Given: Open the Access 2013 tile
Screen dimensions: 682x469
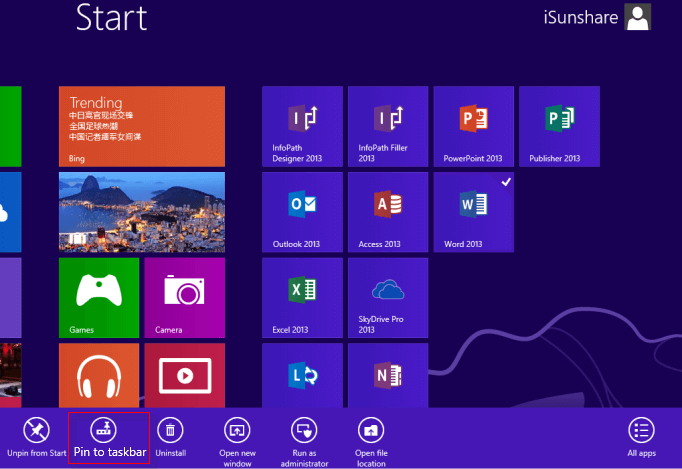Looking at the screenshot, I should tap(387, 212).
